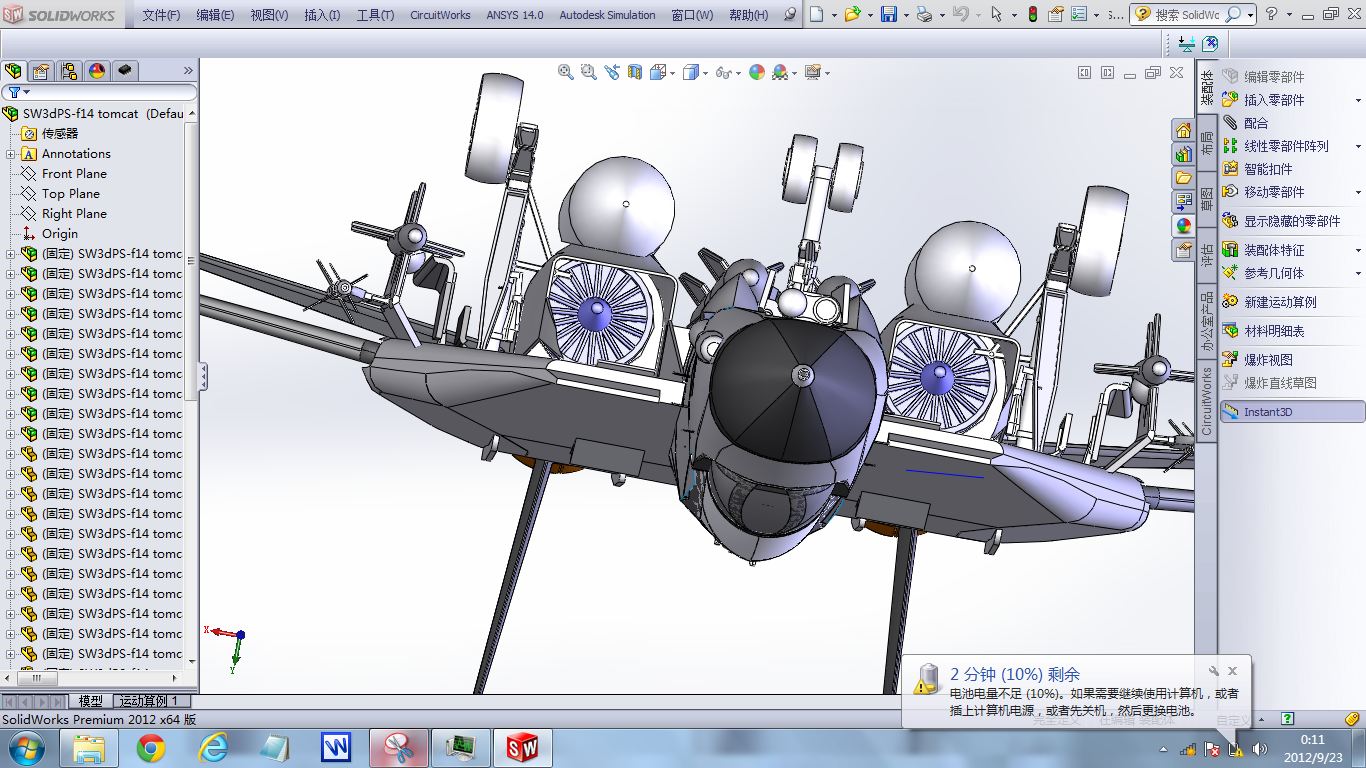Screen dimensions: 1366x768
Task: Open Word from the Windows taskbar
Action: (336, 748)
